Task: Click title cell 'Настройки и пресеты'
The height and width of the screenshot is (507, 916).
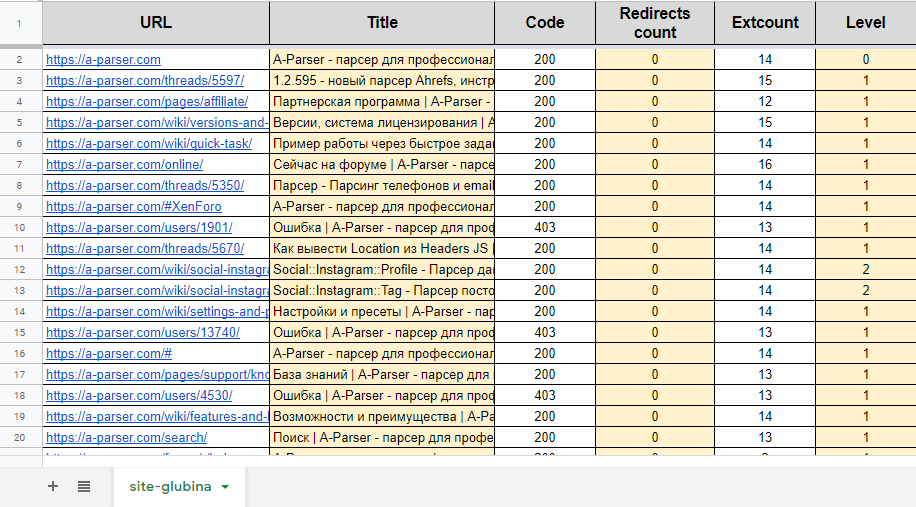Action: (x=382, y=312)
